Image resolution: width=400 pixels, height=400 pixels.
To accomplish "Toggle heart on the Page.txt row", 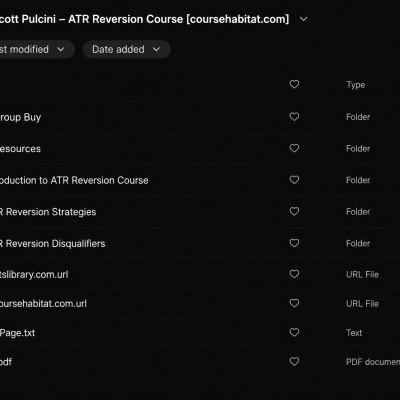I will click(x=294, y=332).
